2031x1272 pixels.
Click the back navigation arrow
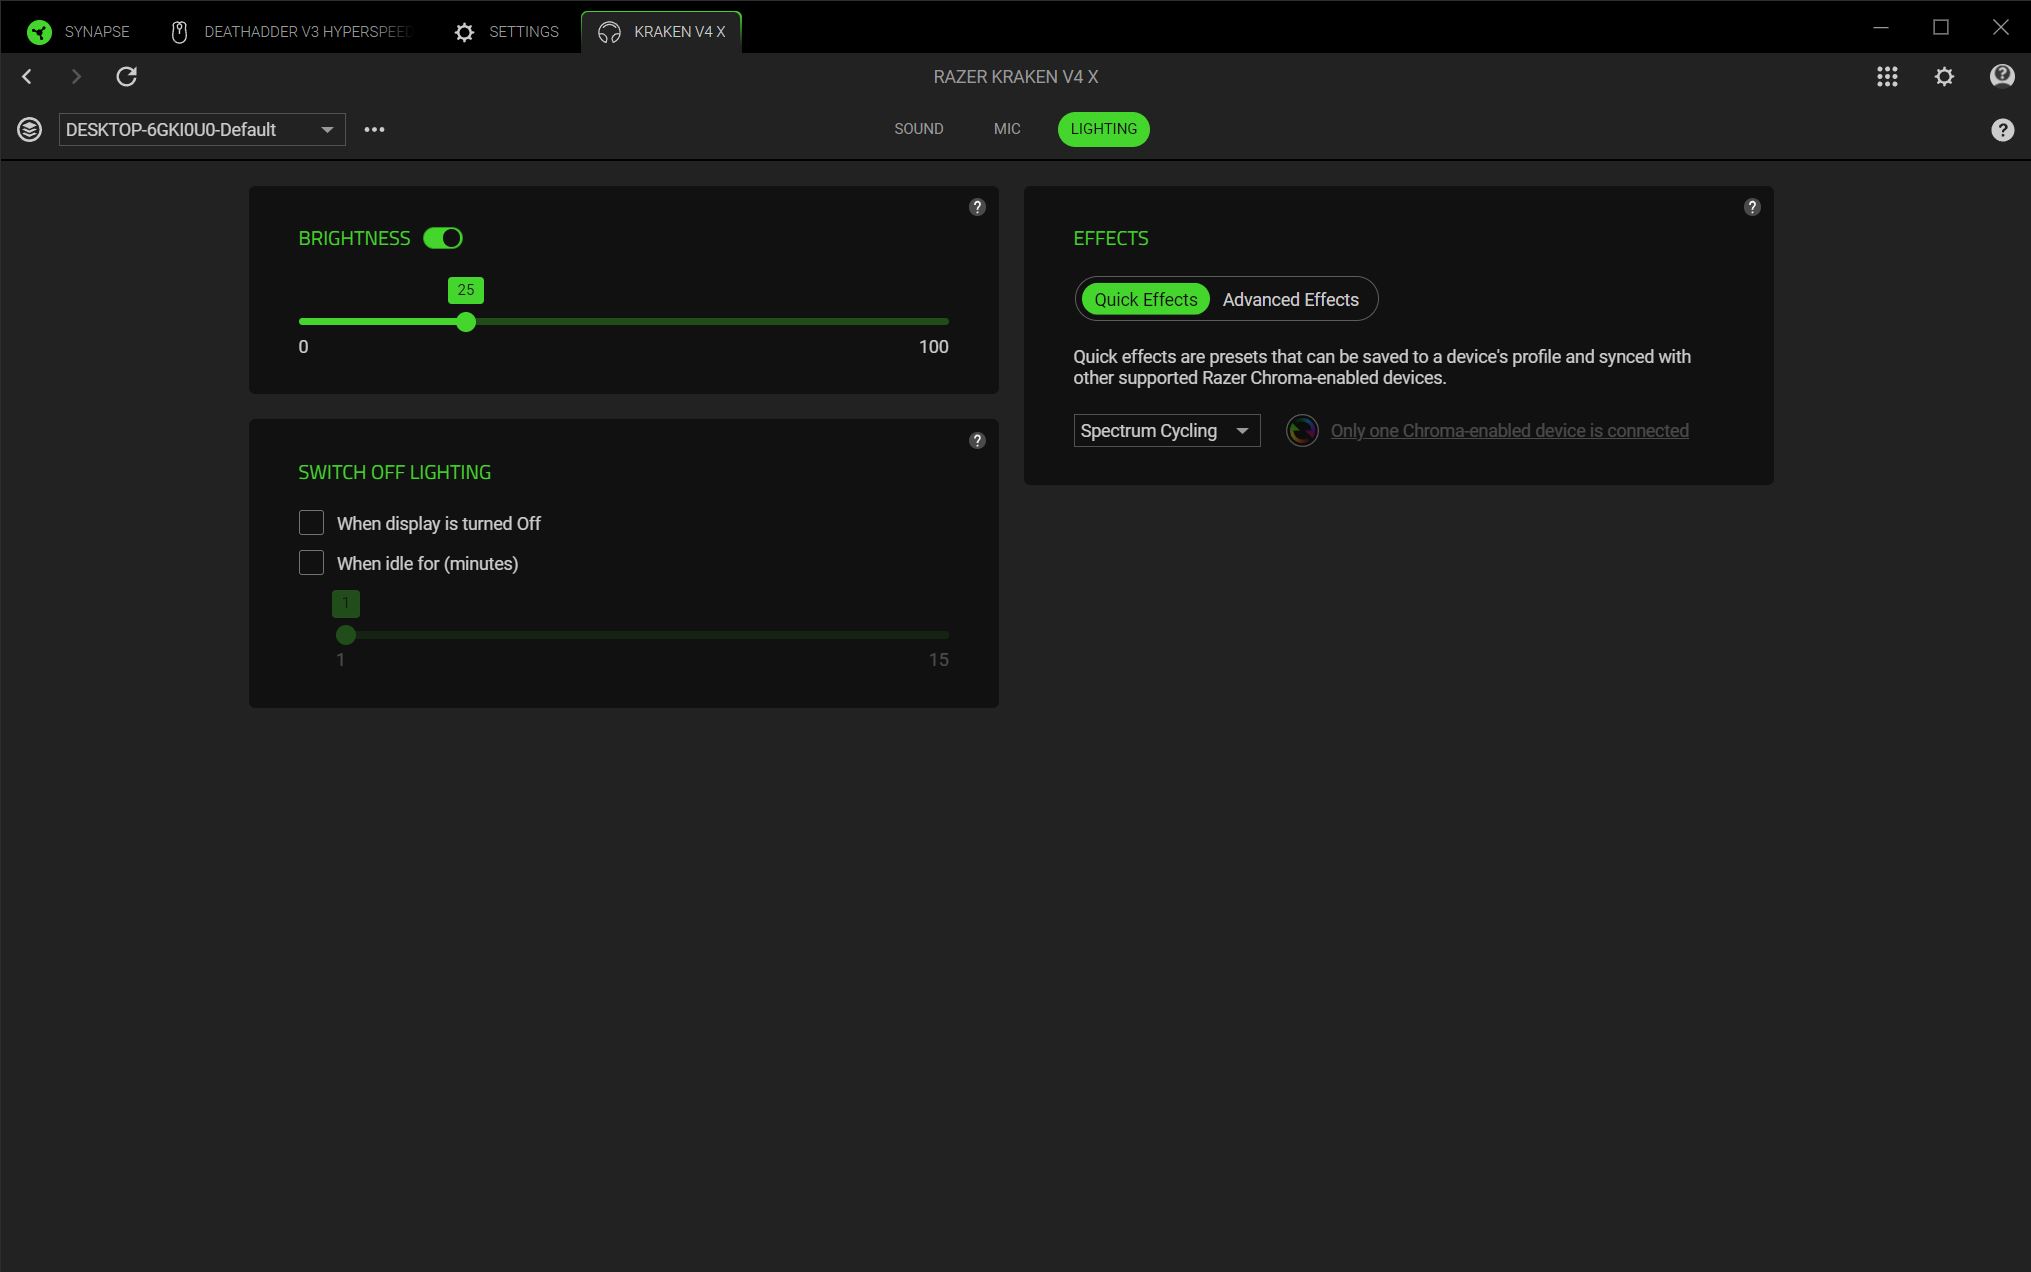[27, 77]
